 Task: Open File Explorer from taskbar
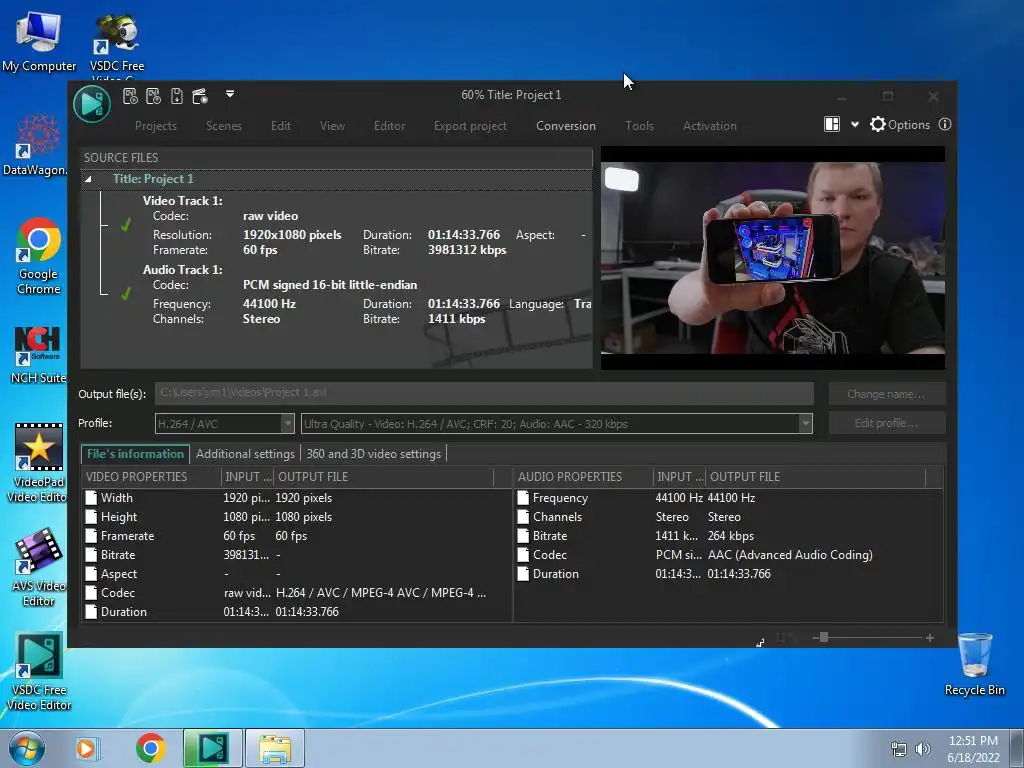coord(275,748)
